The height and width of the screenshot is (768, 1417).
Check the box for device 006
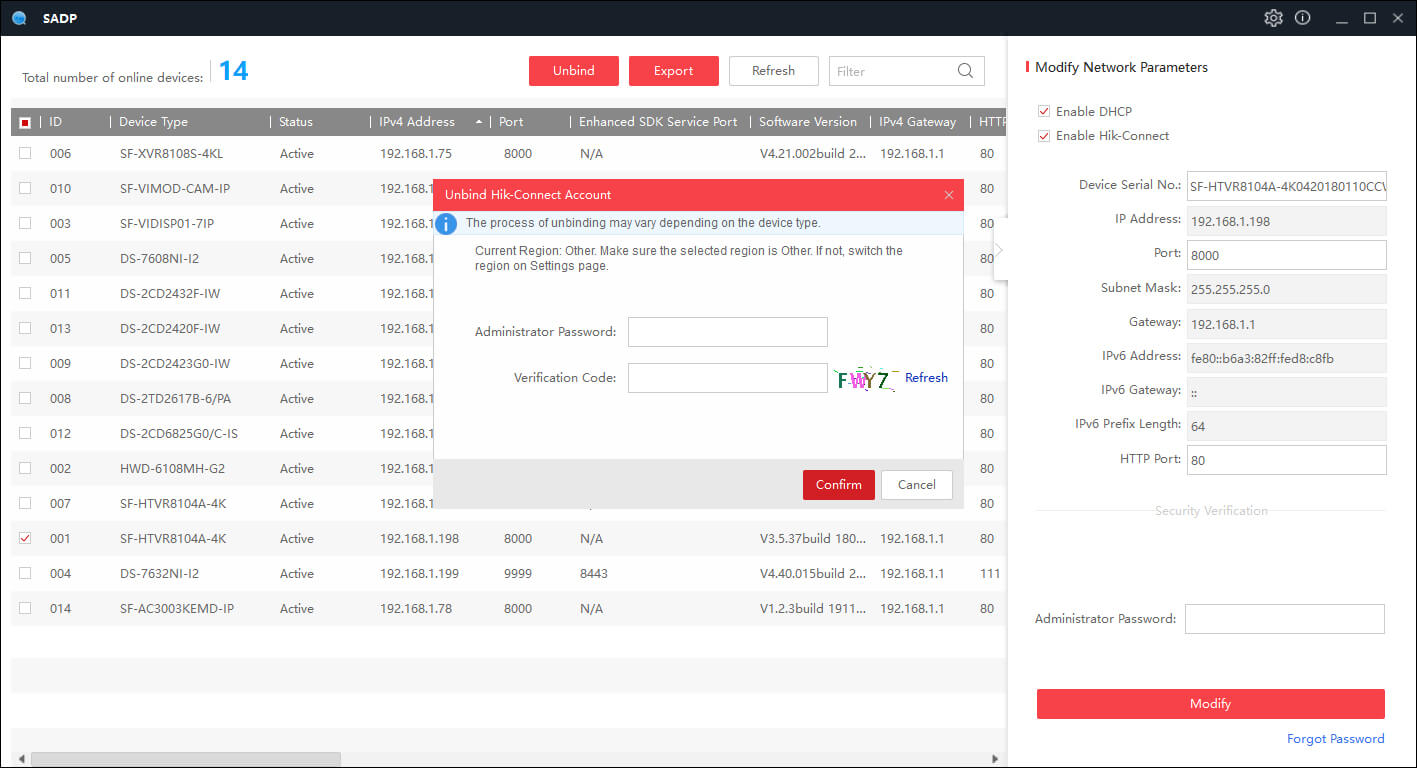point(25,154)
